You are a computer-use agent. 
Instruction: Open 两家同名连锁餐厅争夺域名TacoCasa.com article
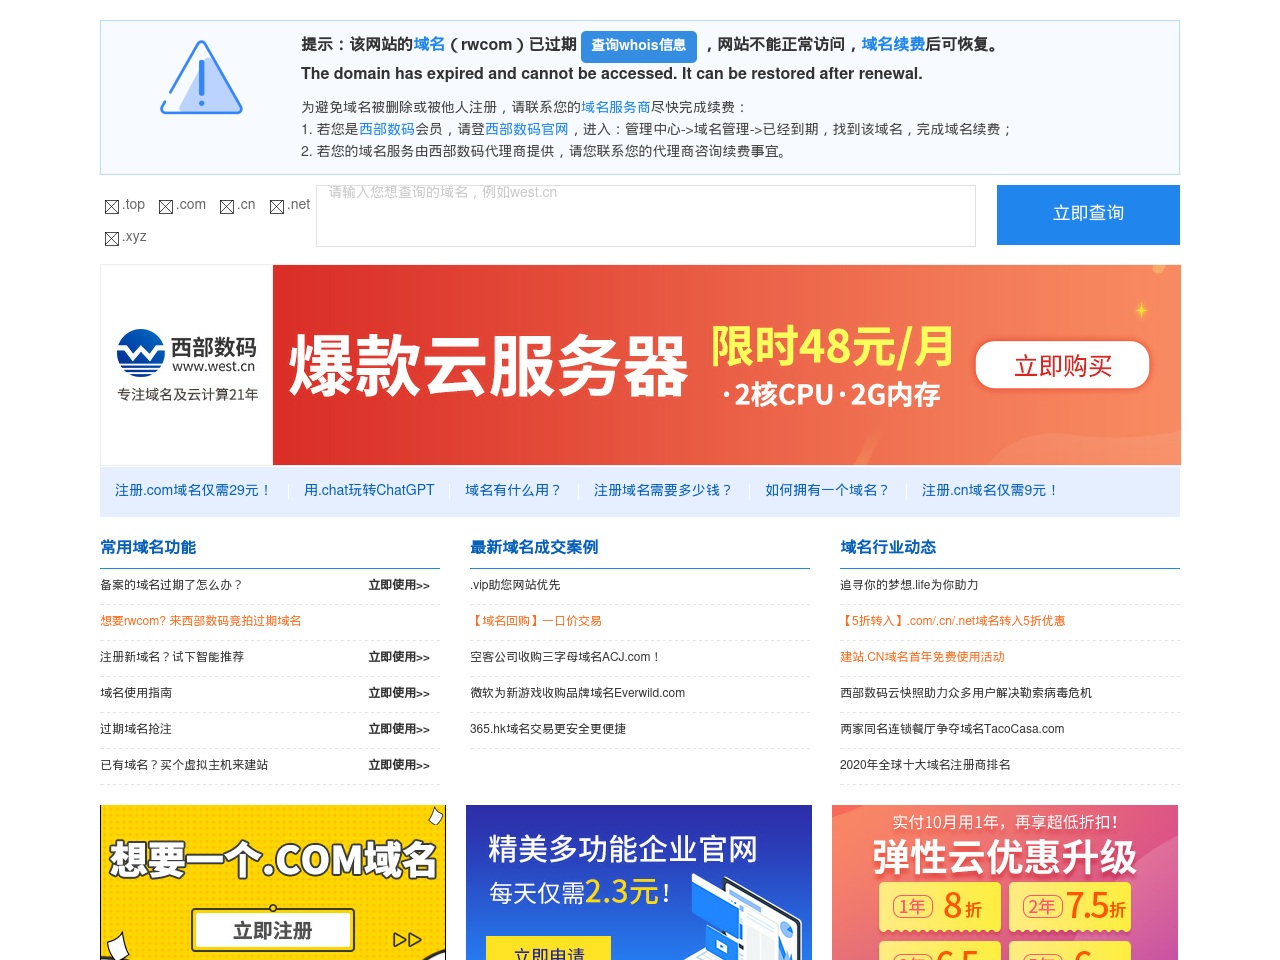[952, 729]
